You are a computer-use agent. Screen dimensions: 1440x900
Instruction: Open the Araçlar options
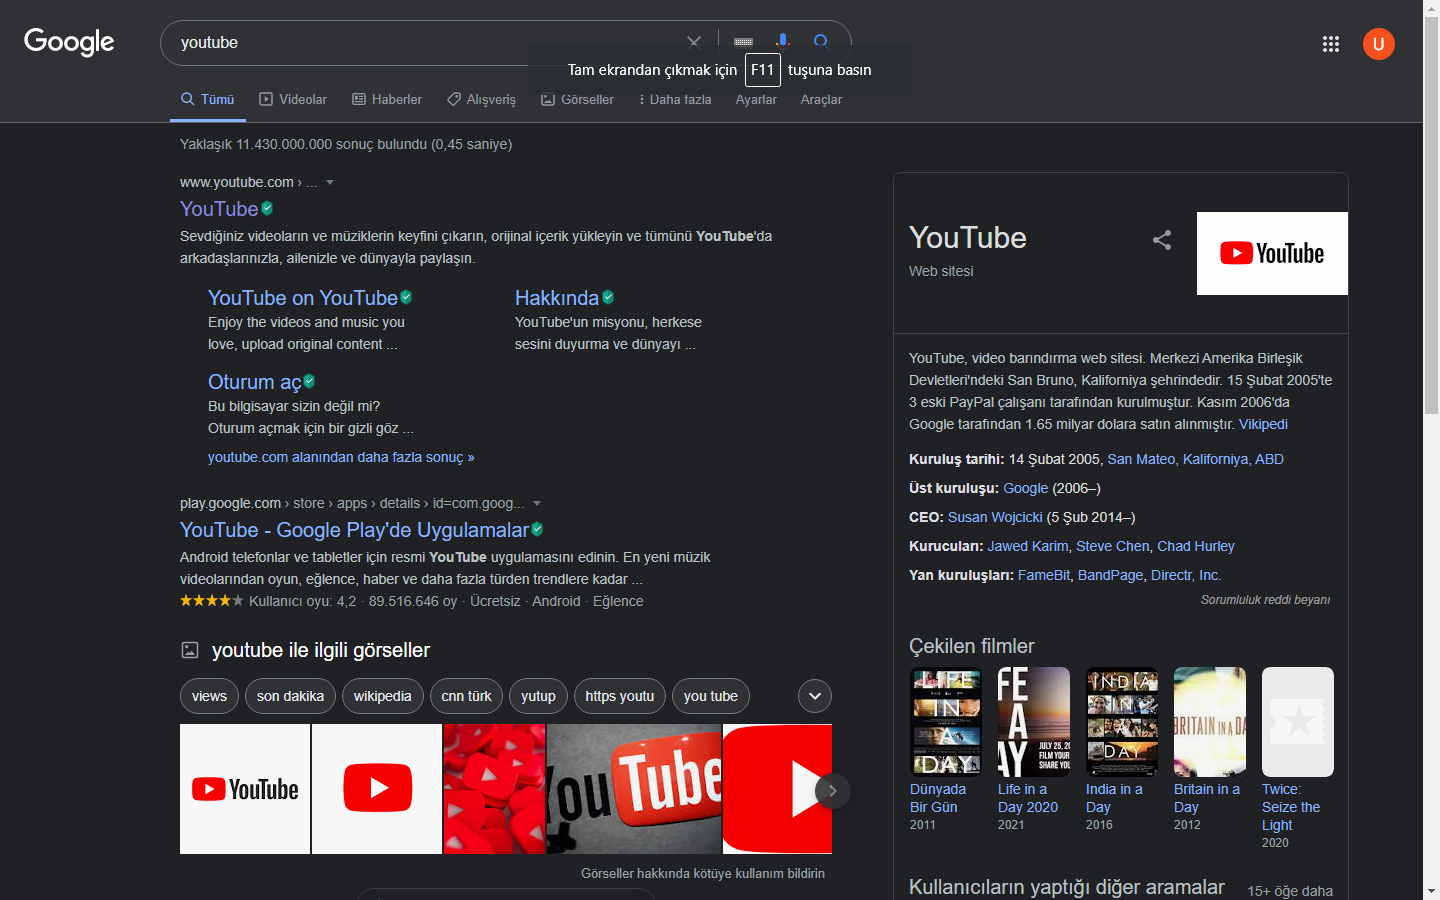(x=821, y=99)
